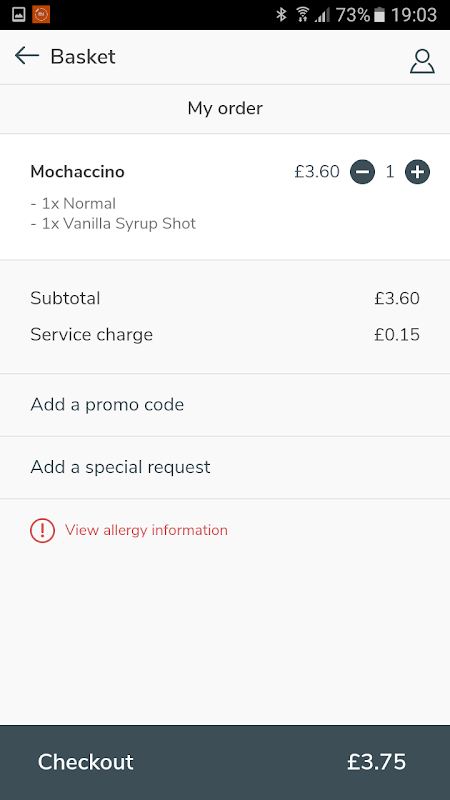Tap the back arrow beside Basket
The width and height of the screenshot is (450, 800).
click(27, 56)
